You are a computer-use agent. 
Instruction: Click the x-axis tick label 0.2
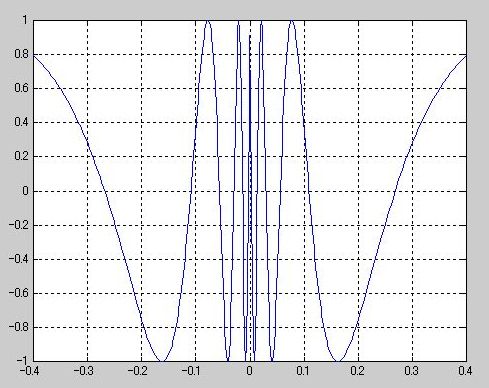(x=357, y=371)
